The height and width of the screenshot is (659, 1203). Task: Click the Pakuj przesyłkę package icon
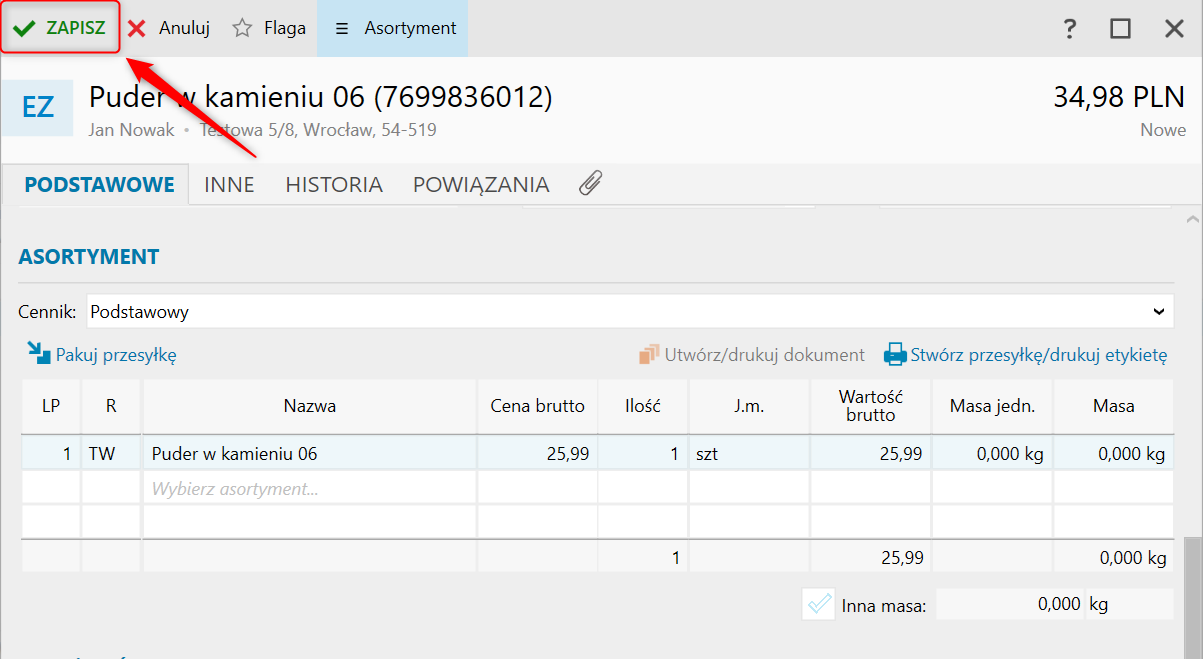point(39,354)
